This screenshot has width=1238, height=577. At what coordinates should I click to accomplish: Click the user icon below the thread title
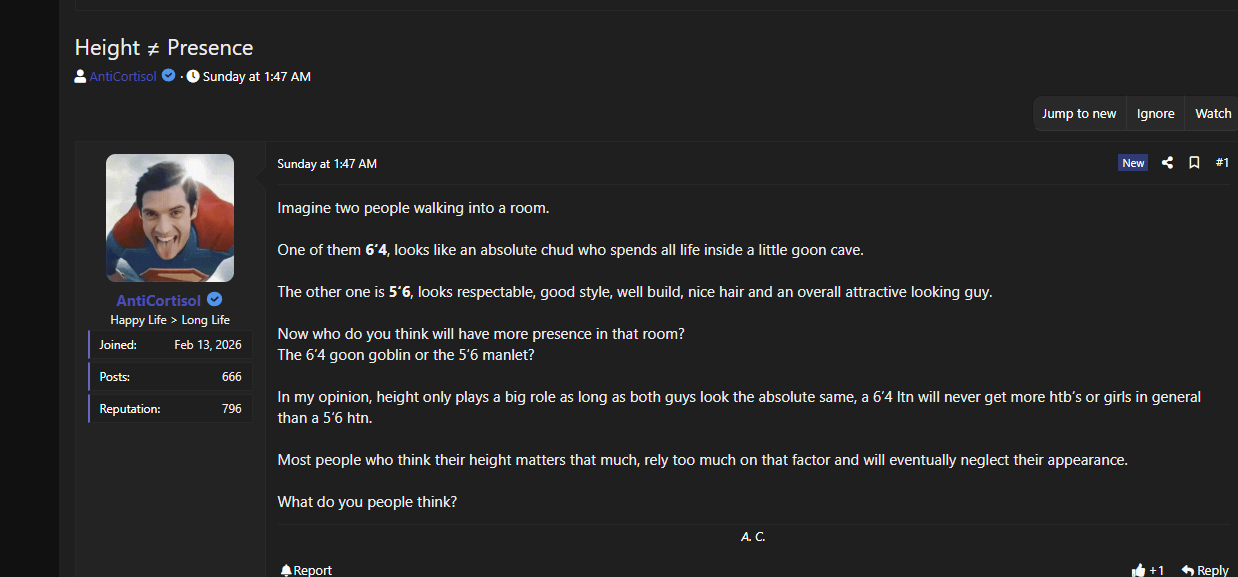coord(80,76)
